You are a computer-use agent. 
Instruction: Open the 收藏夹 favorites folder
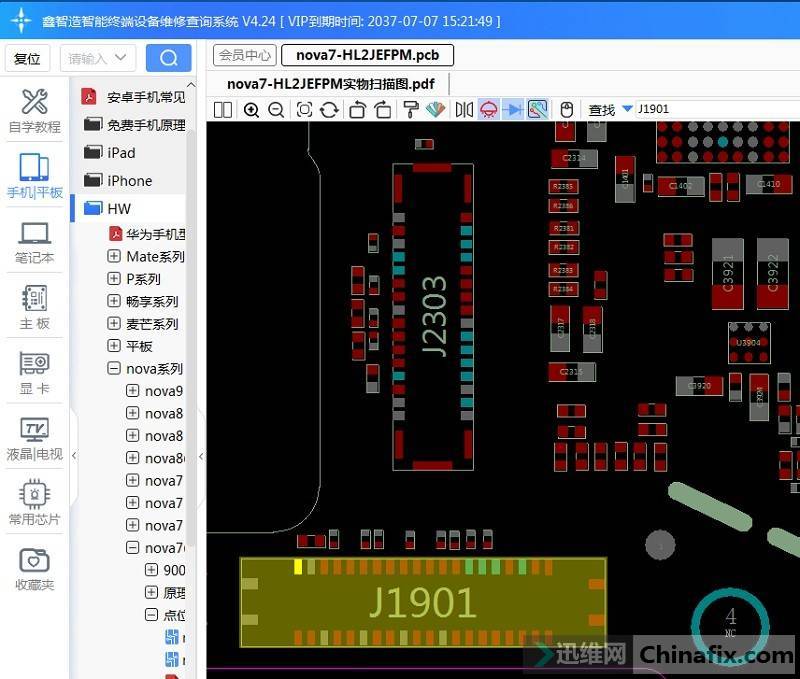coord(34,569)
